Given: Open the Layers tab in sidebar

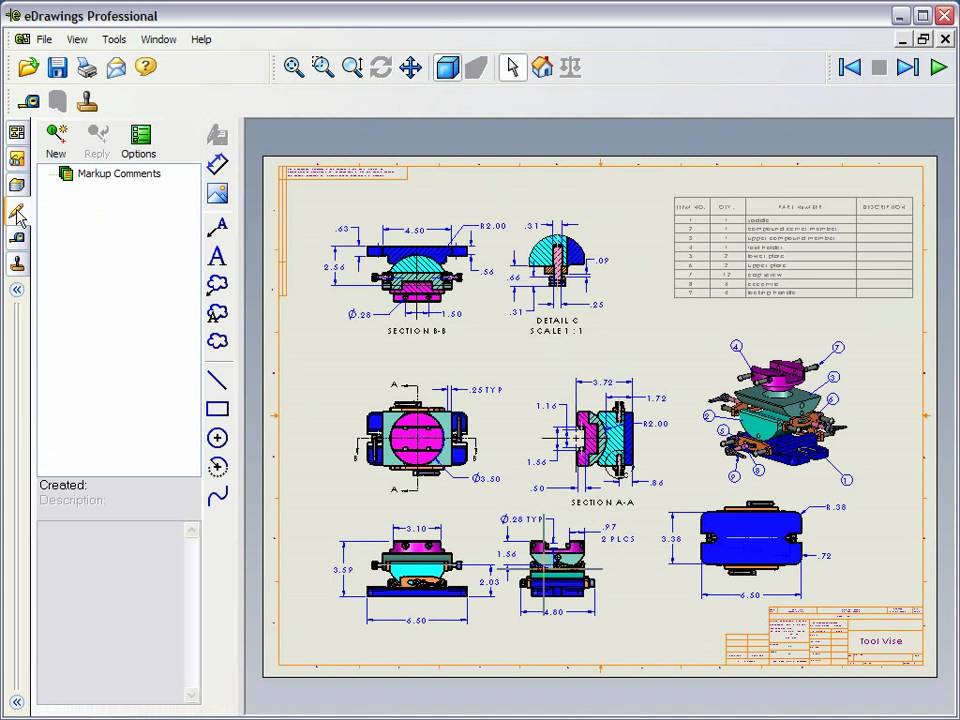Looking at the screenshot, I should (17, 184).
